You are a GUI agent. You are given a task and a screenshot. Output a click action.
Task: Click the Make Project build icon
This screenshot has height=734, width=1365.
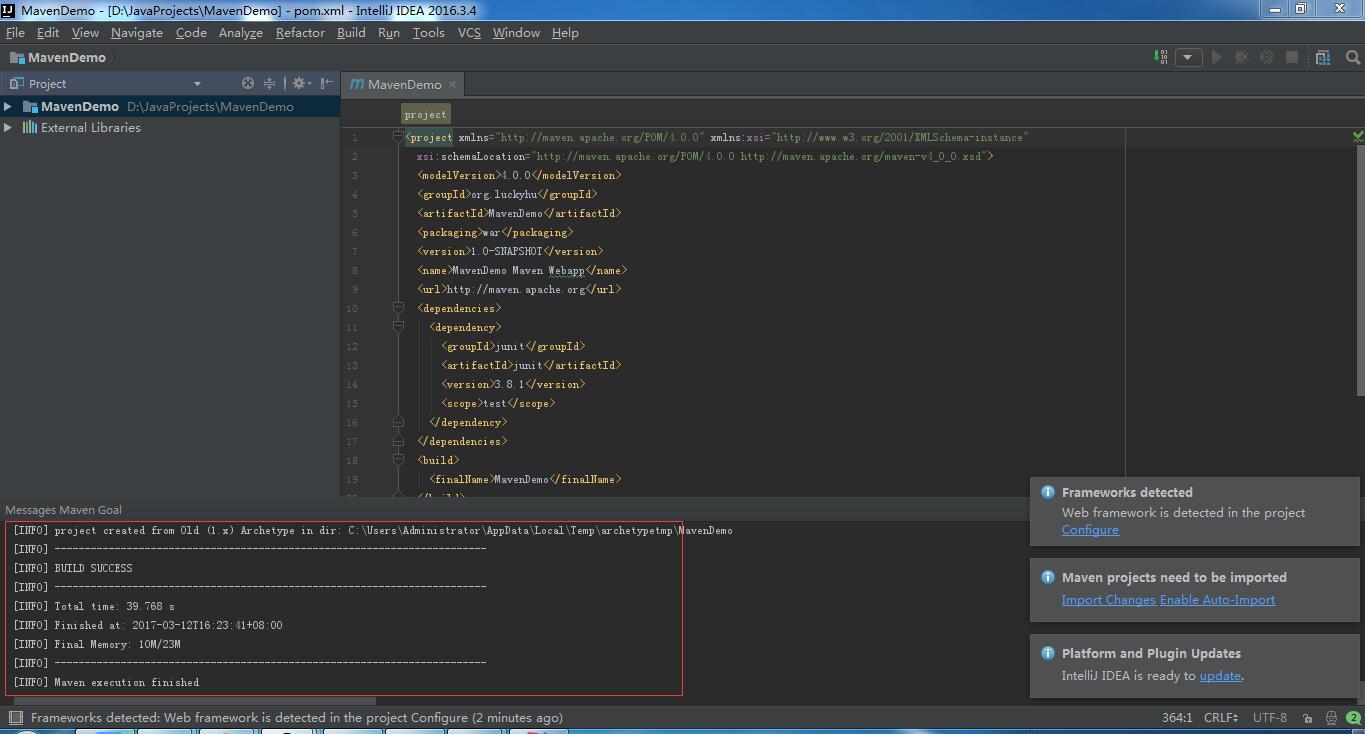point(1161,57)
